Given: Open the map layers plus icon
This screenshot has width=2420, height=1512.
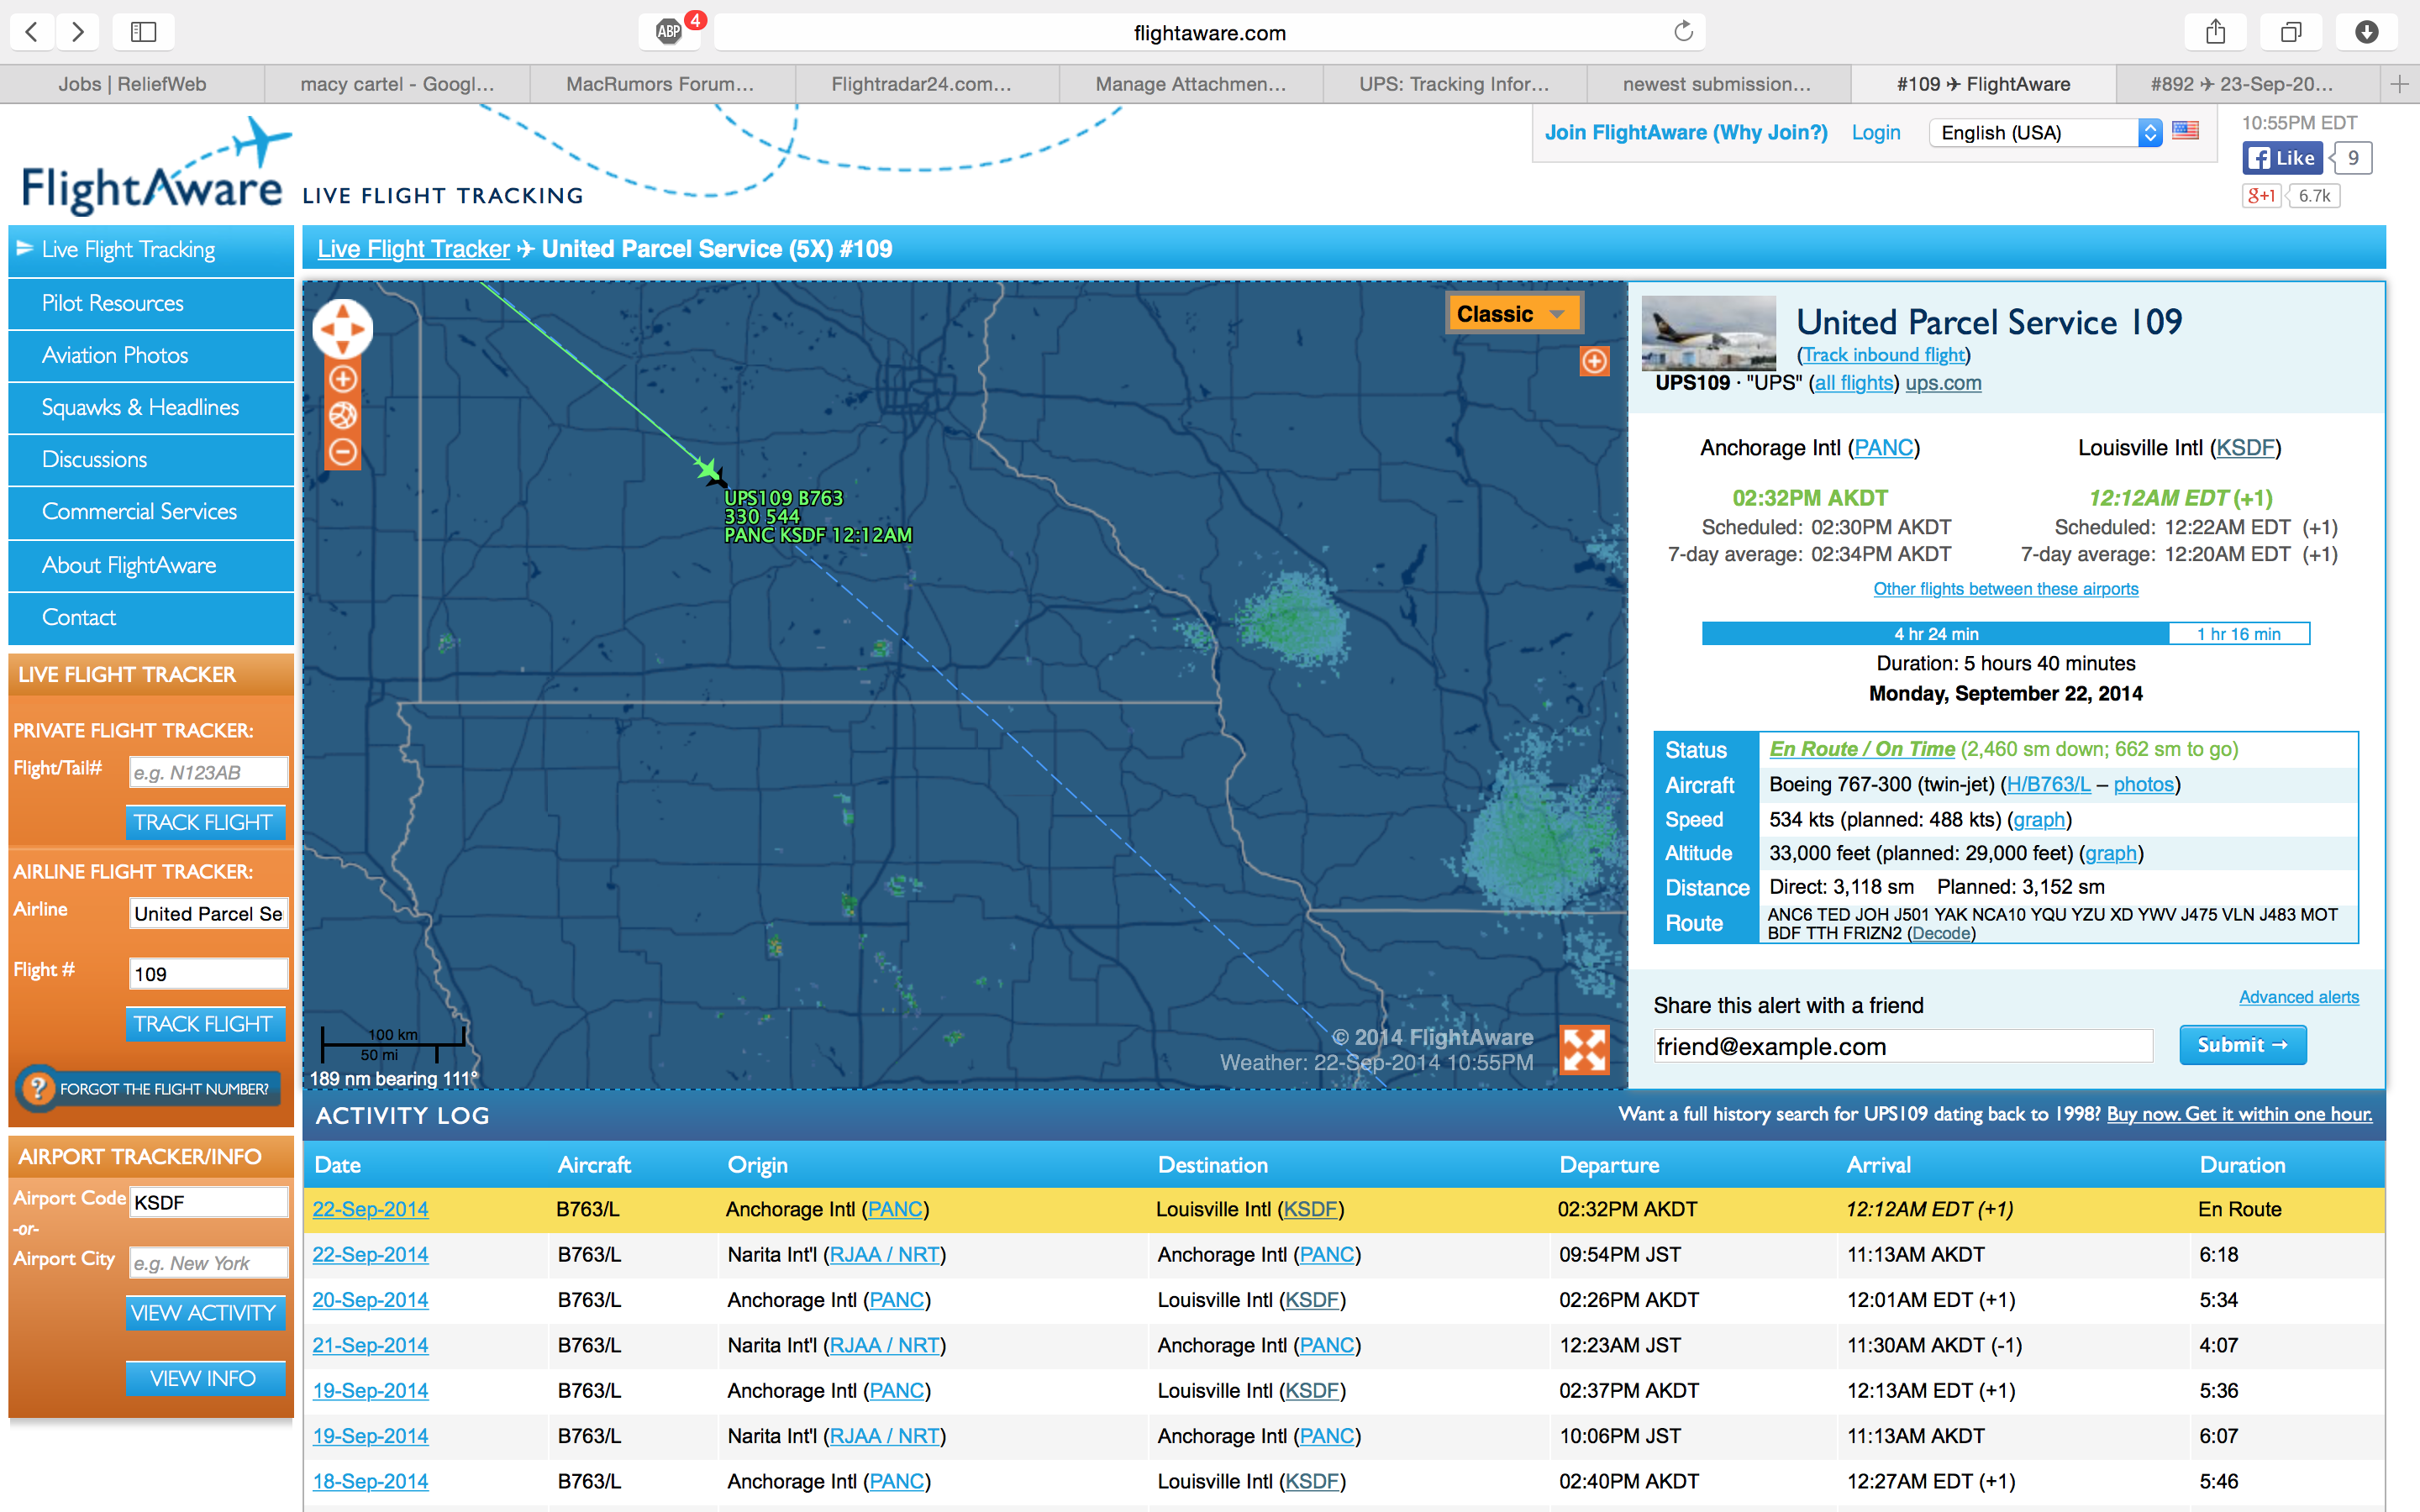Looking at the screenshot, I should pyautogui.click(x=1594, y=361).
